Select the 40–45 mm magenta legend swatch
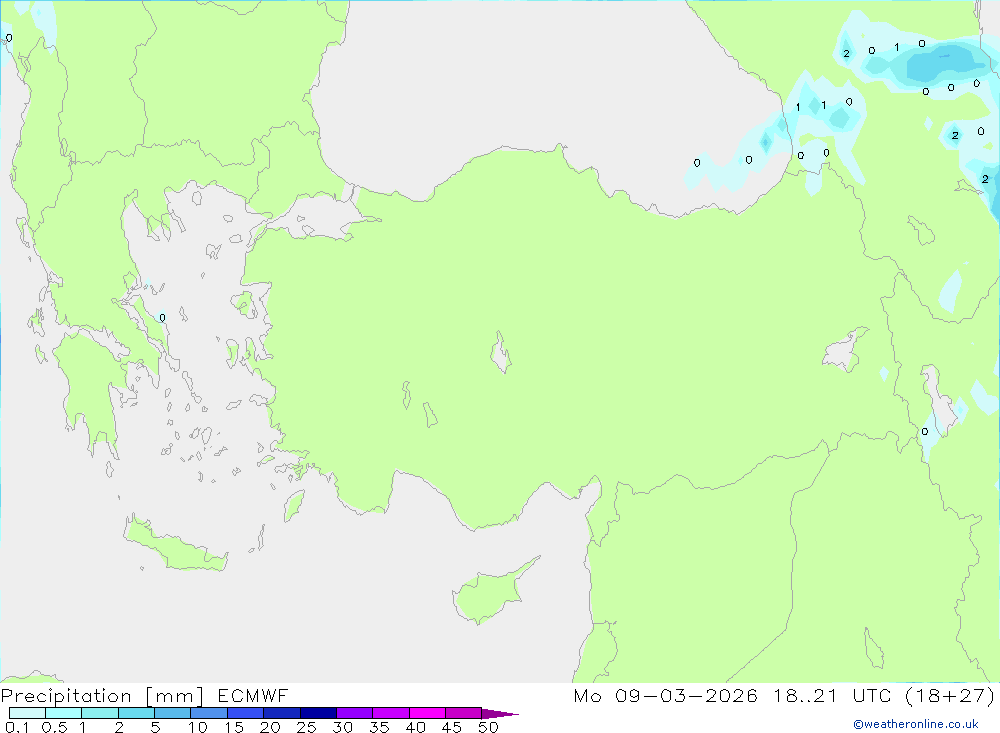The width and height of the screenshot is (1000, 733). tap(427, 713)
